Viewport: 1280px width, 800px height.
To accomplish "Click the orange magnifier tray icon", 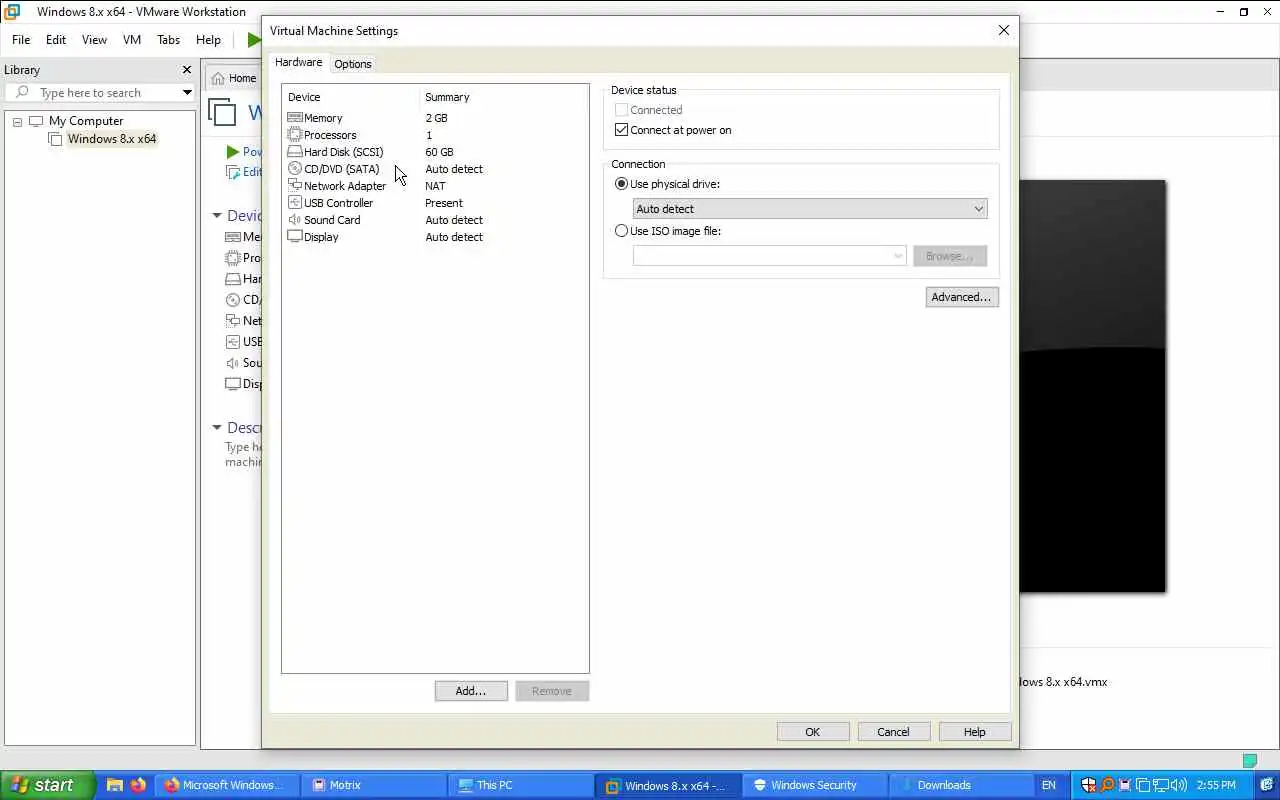I will point(1107,785).
